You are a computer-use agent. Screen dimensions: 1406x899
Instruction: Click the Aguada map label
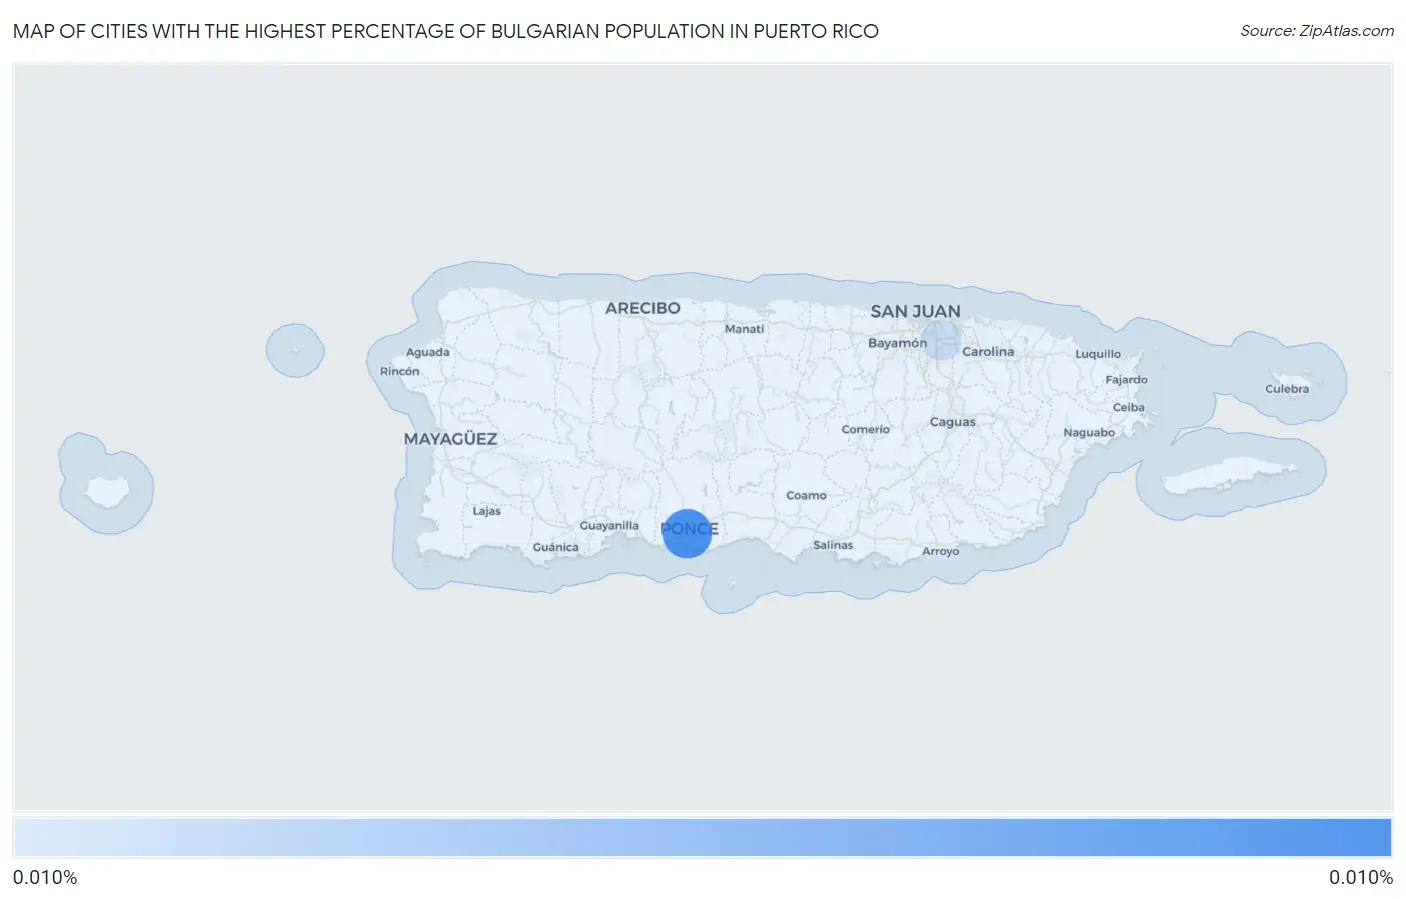pos(427,353)
